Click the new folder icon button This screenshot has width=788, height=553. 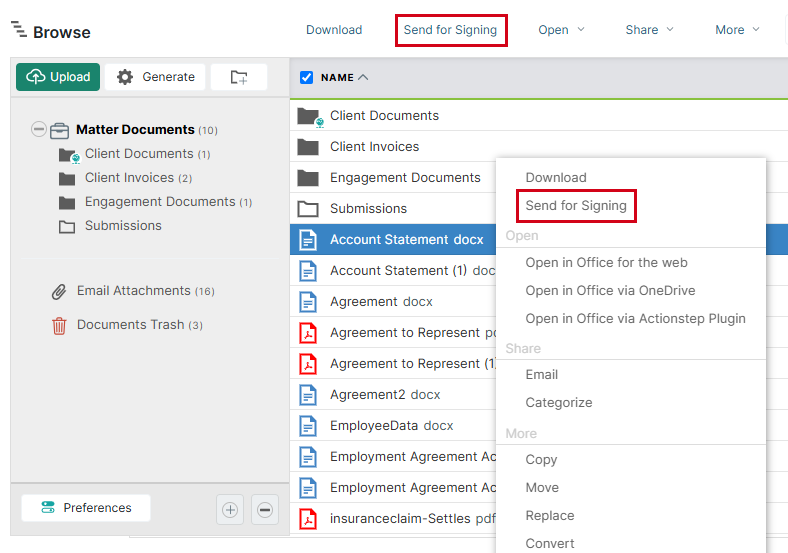(x=238, y=77)
